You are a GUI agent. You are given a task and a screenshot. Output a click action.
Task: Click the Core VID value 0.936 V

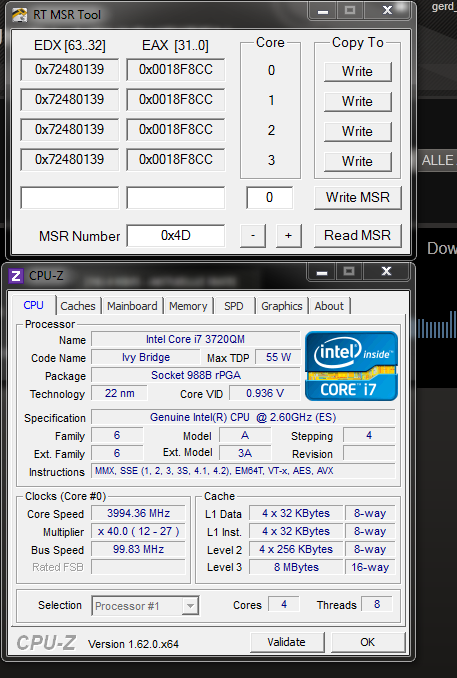(x=265, y=393)
